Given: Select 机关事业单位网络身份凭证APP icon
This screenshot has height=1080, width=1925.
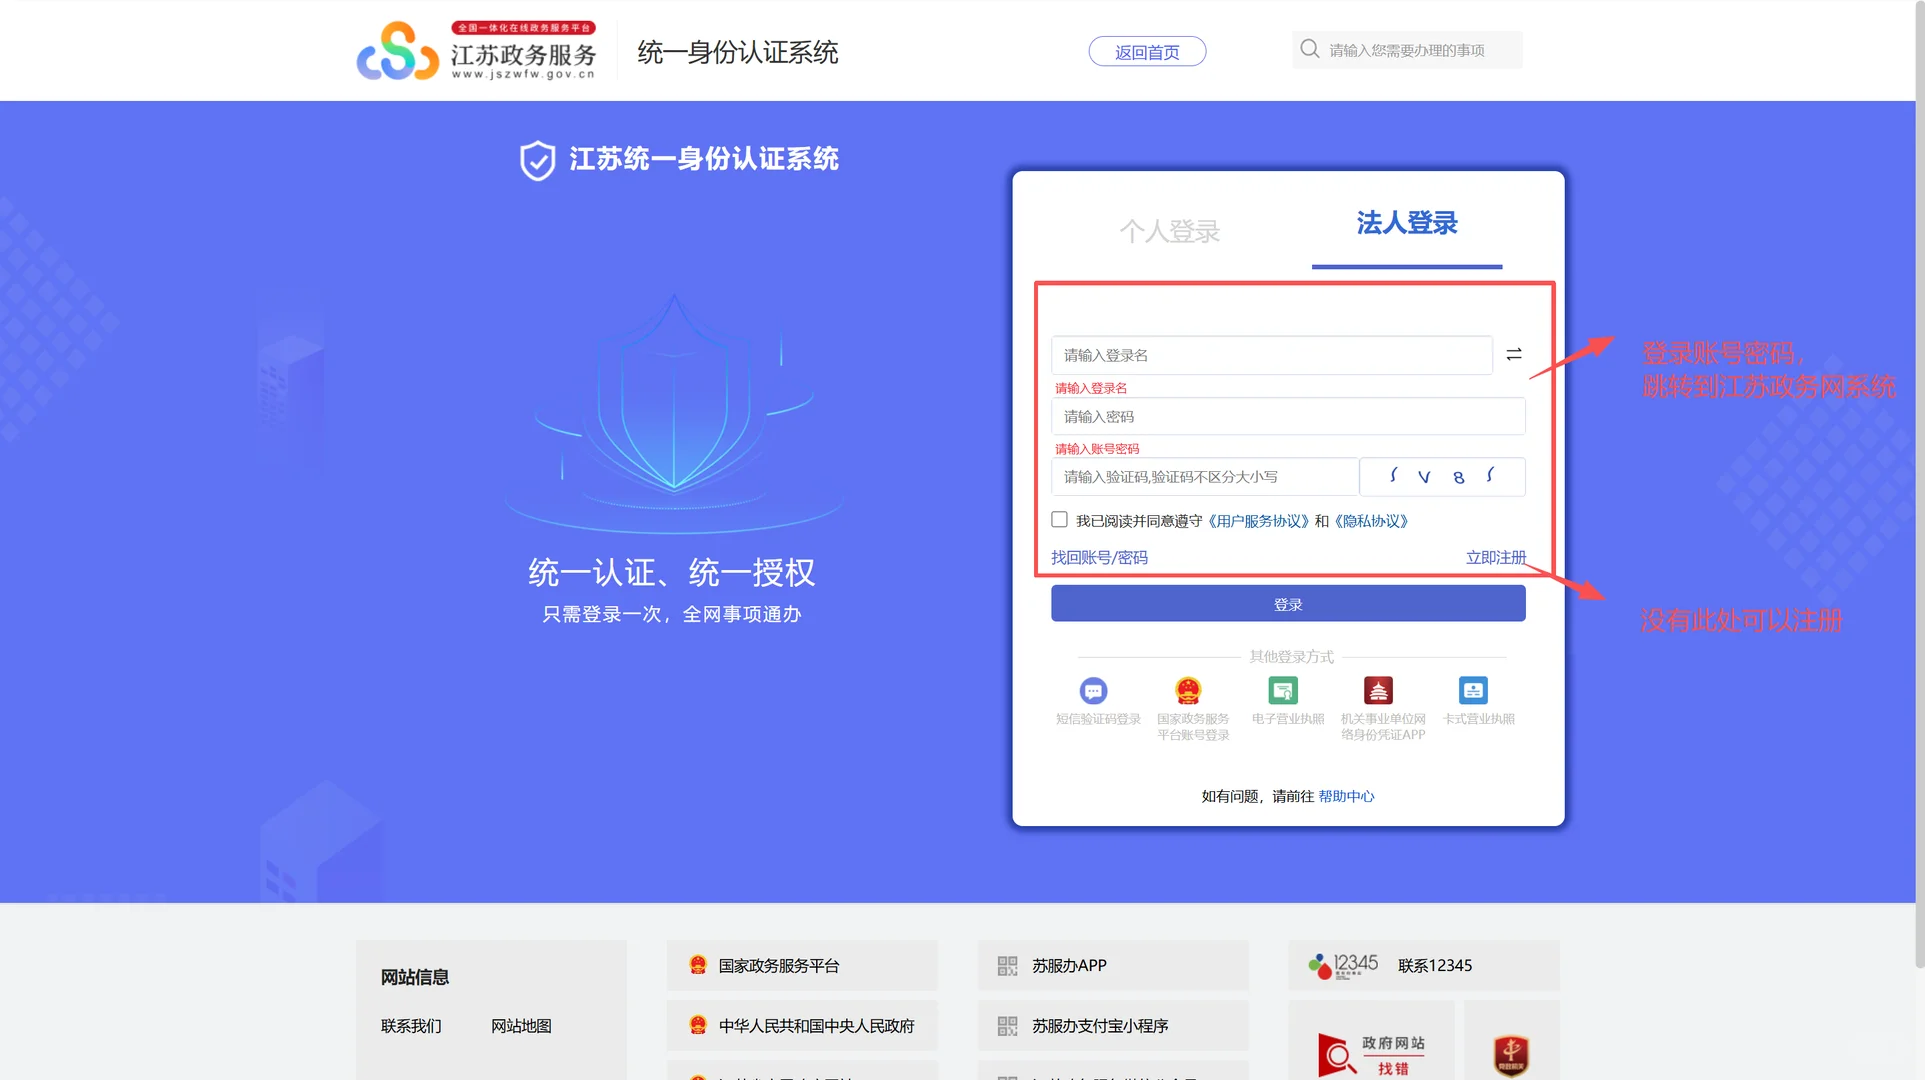Looking at the screenshot, I should tap(1379, 691).
